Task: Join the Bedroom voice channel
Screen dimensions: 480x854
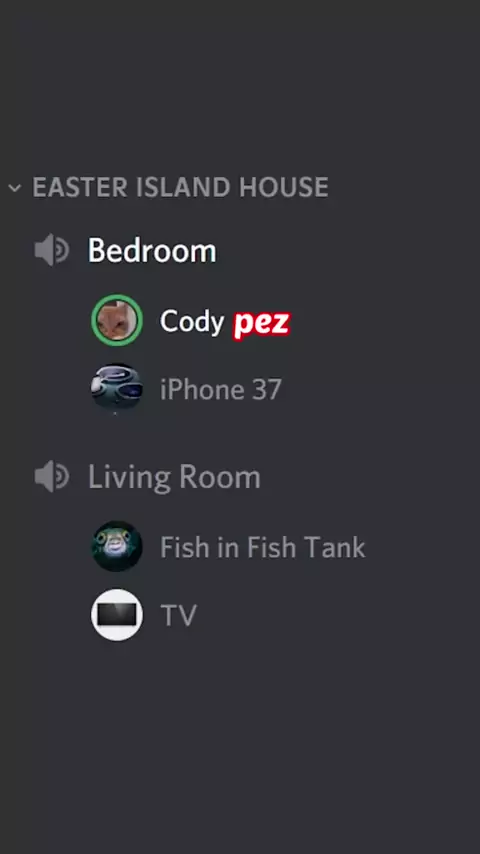Action: point(152,251)
